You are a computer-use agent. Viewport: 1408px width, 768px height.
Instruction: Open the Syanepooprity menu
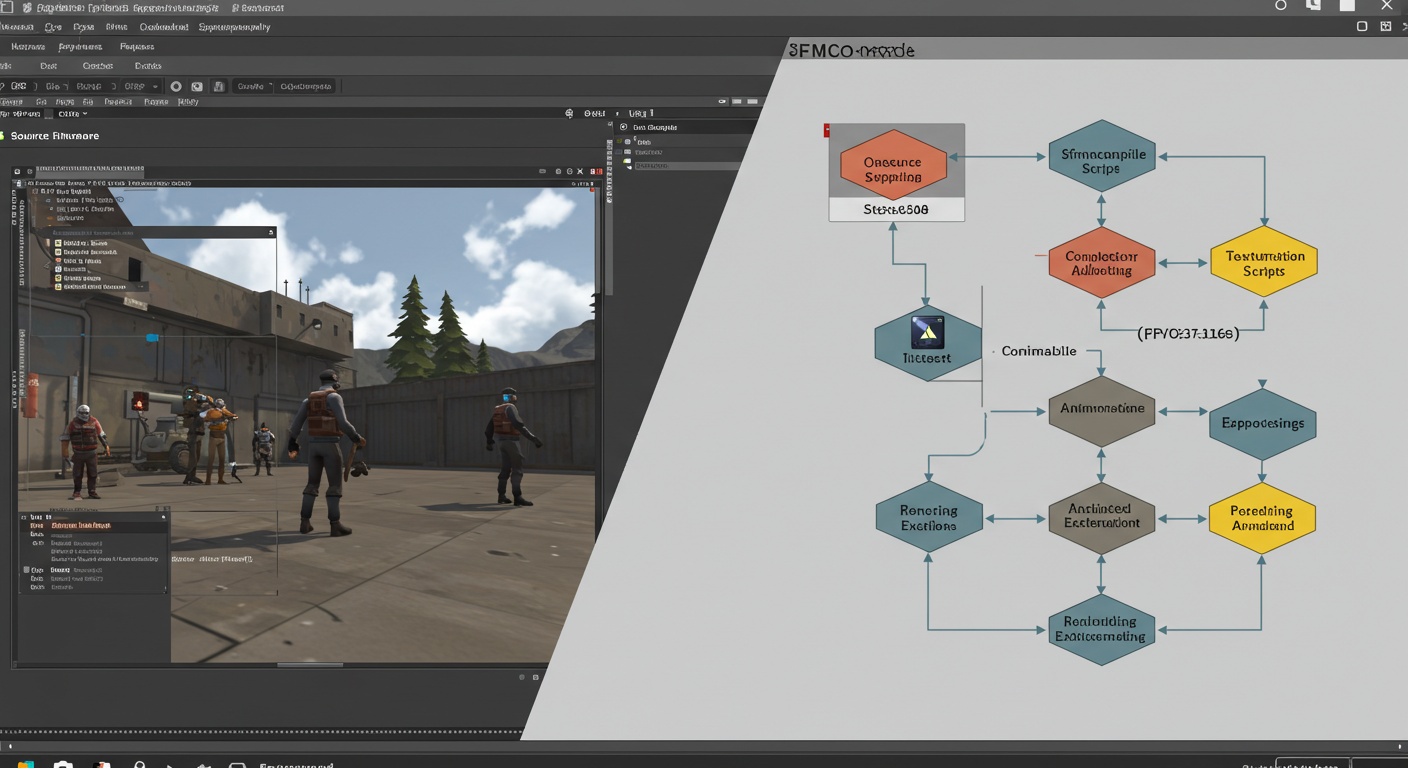235,28
